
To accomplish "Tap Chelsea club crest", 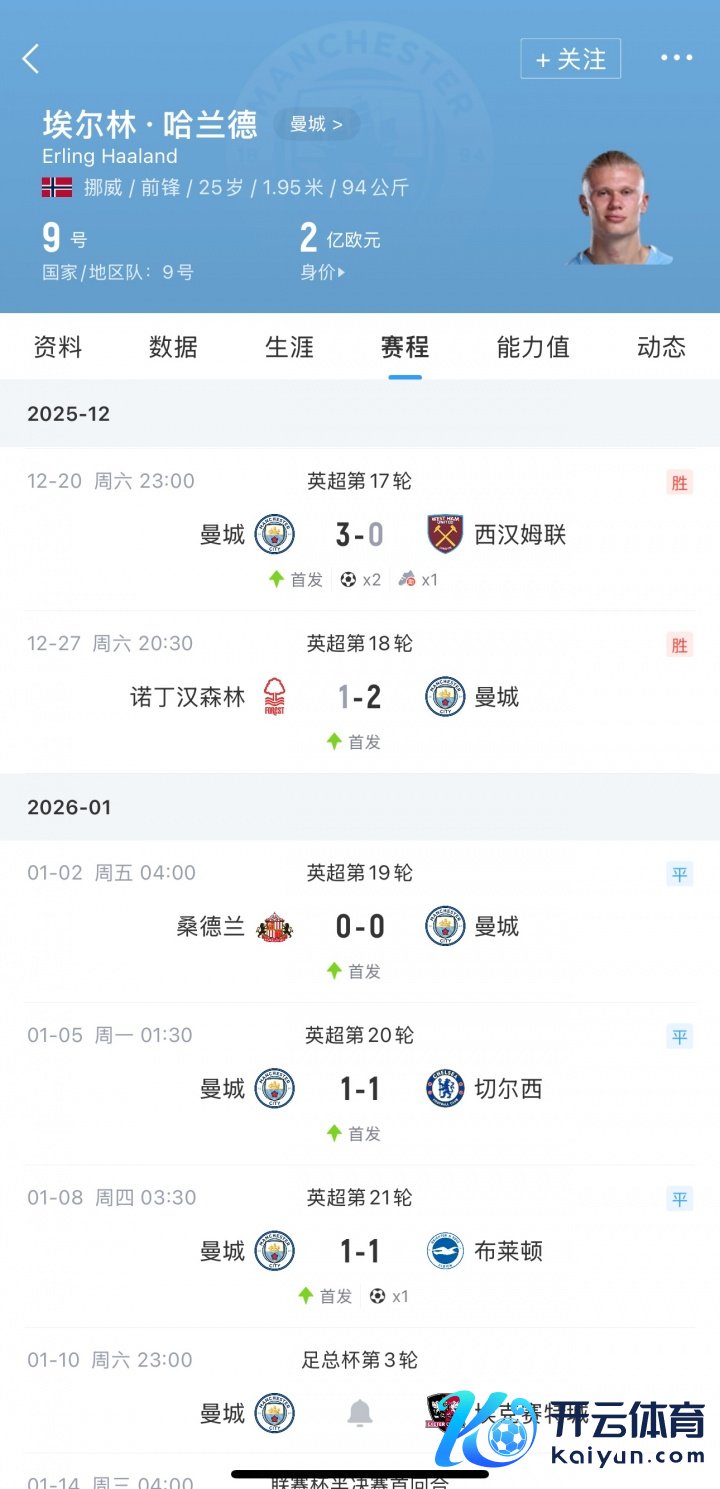I will [x=445, y=1089].
